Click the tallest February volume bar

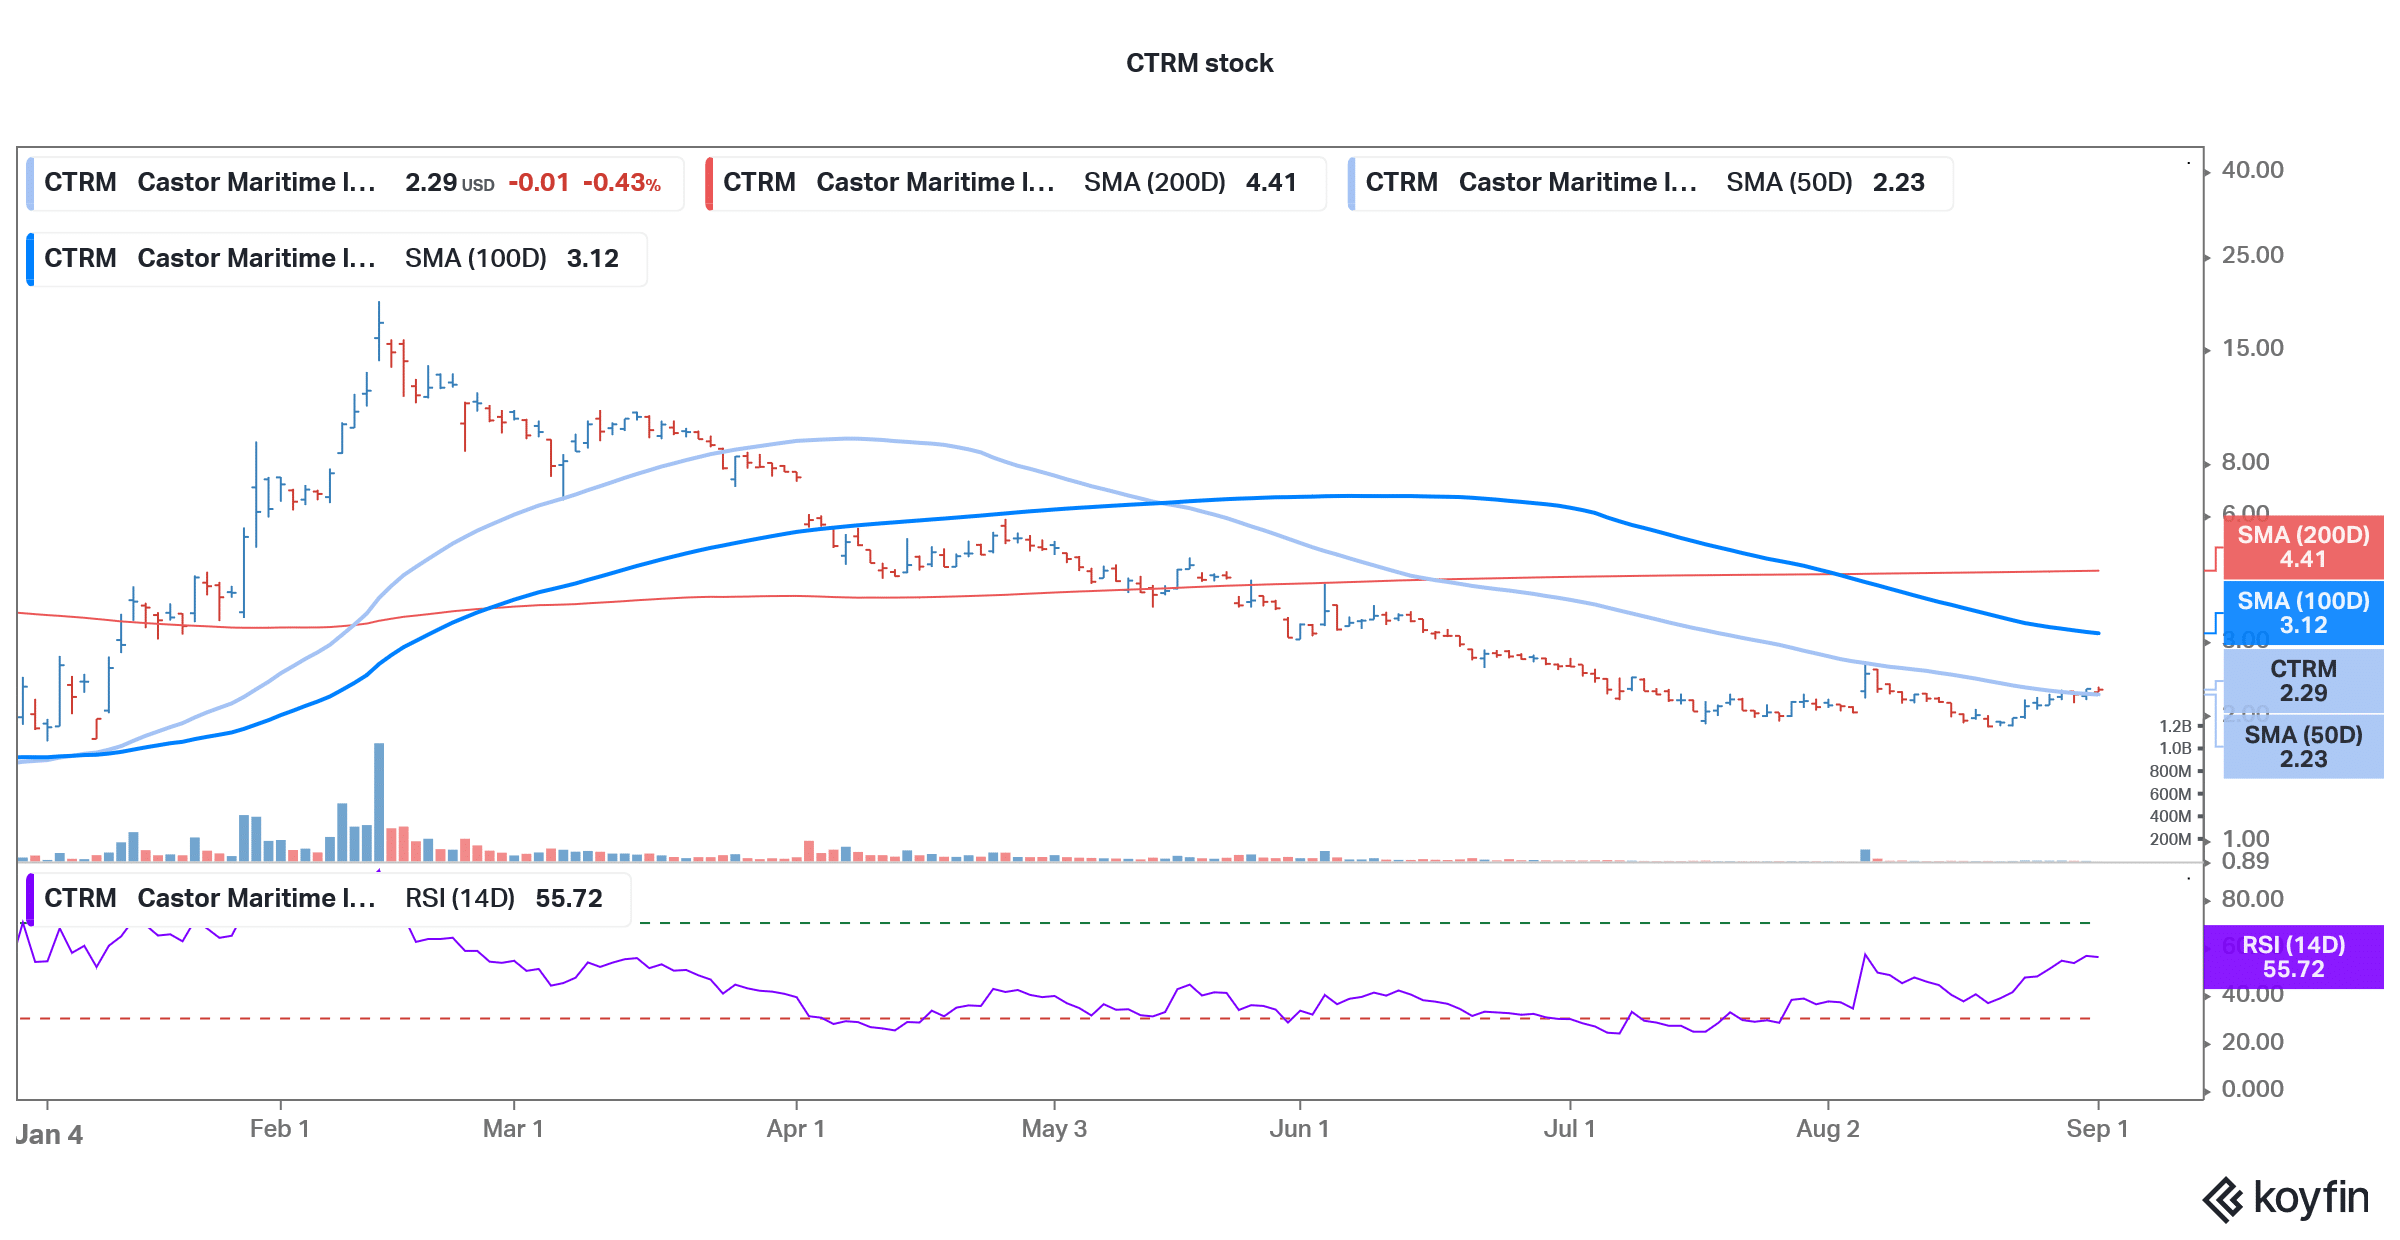379,802
